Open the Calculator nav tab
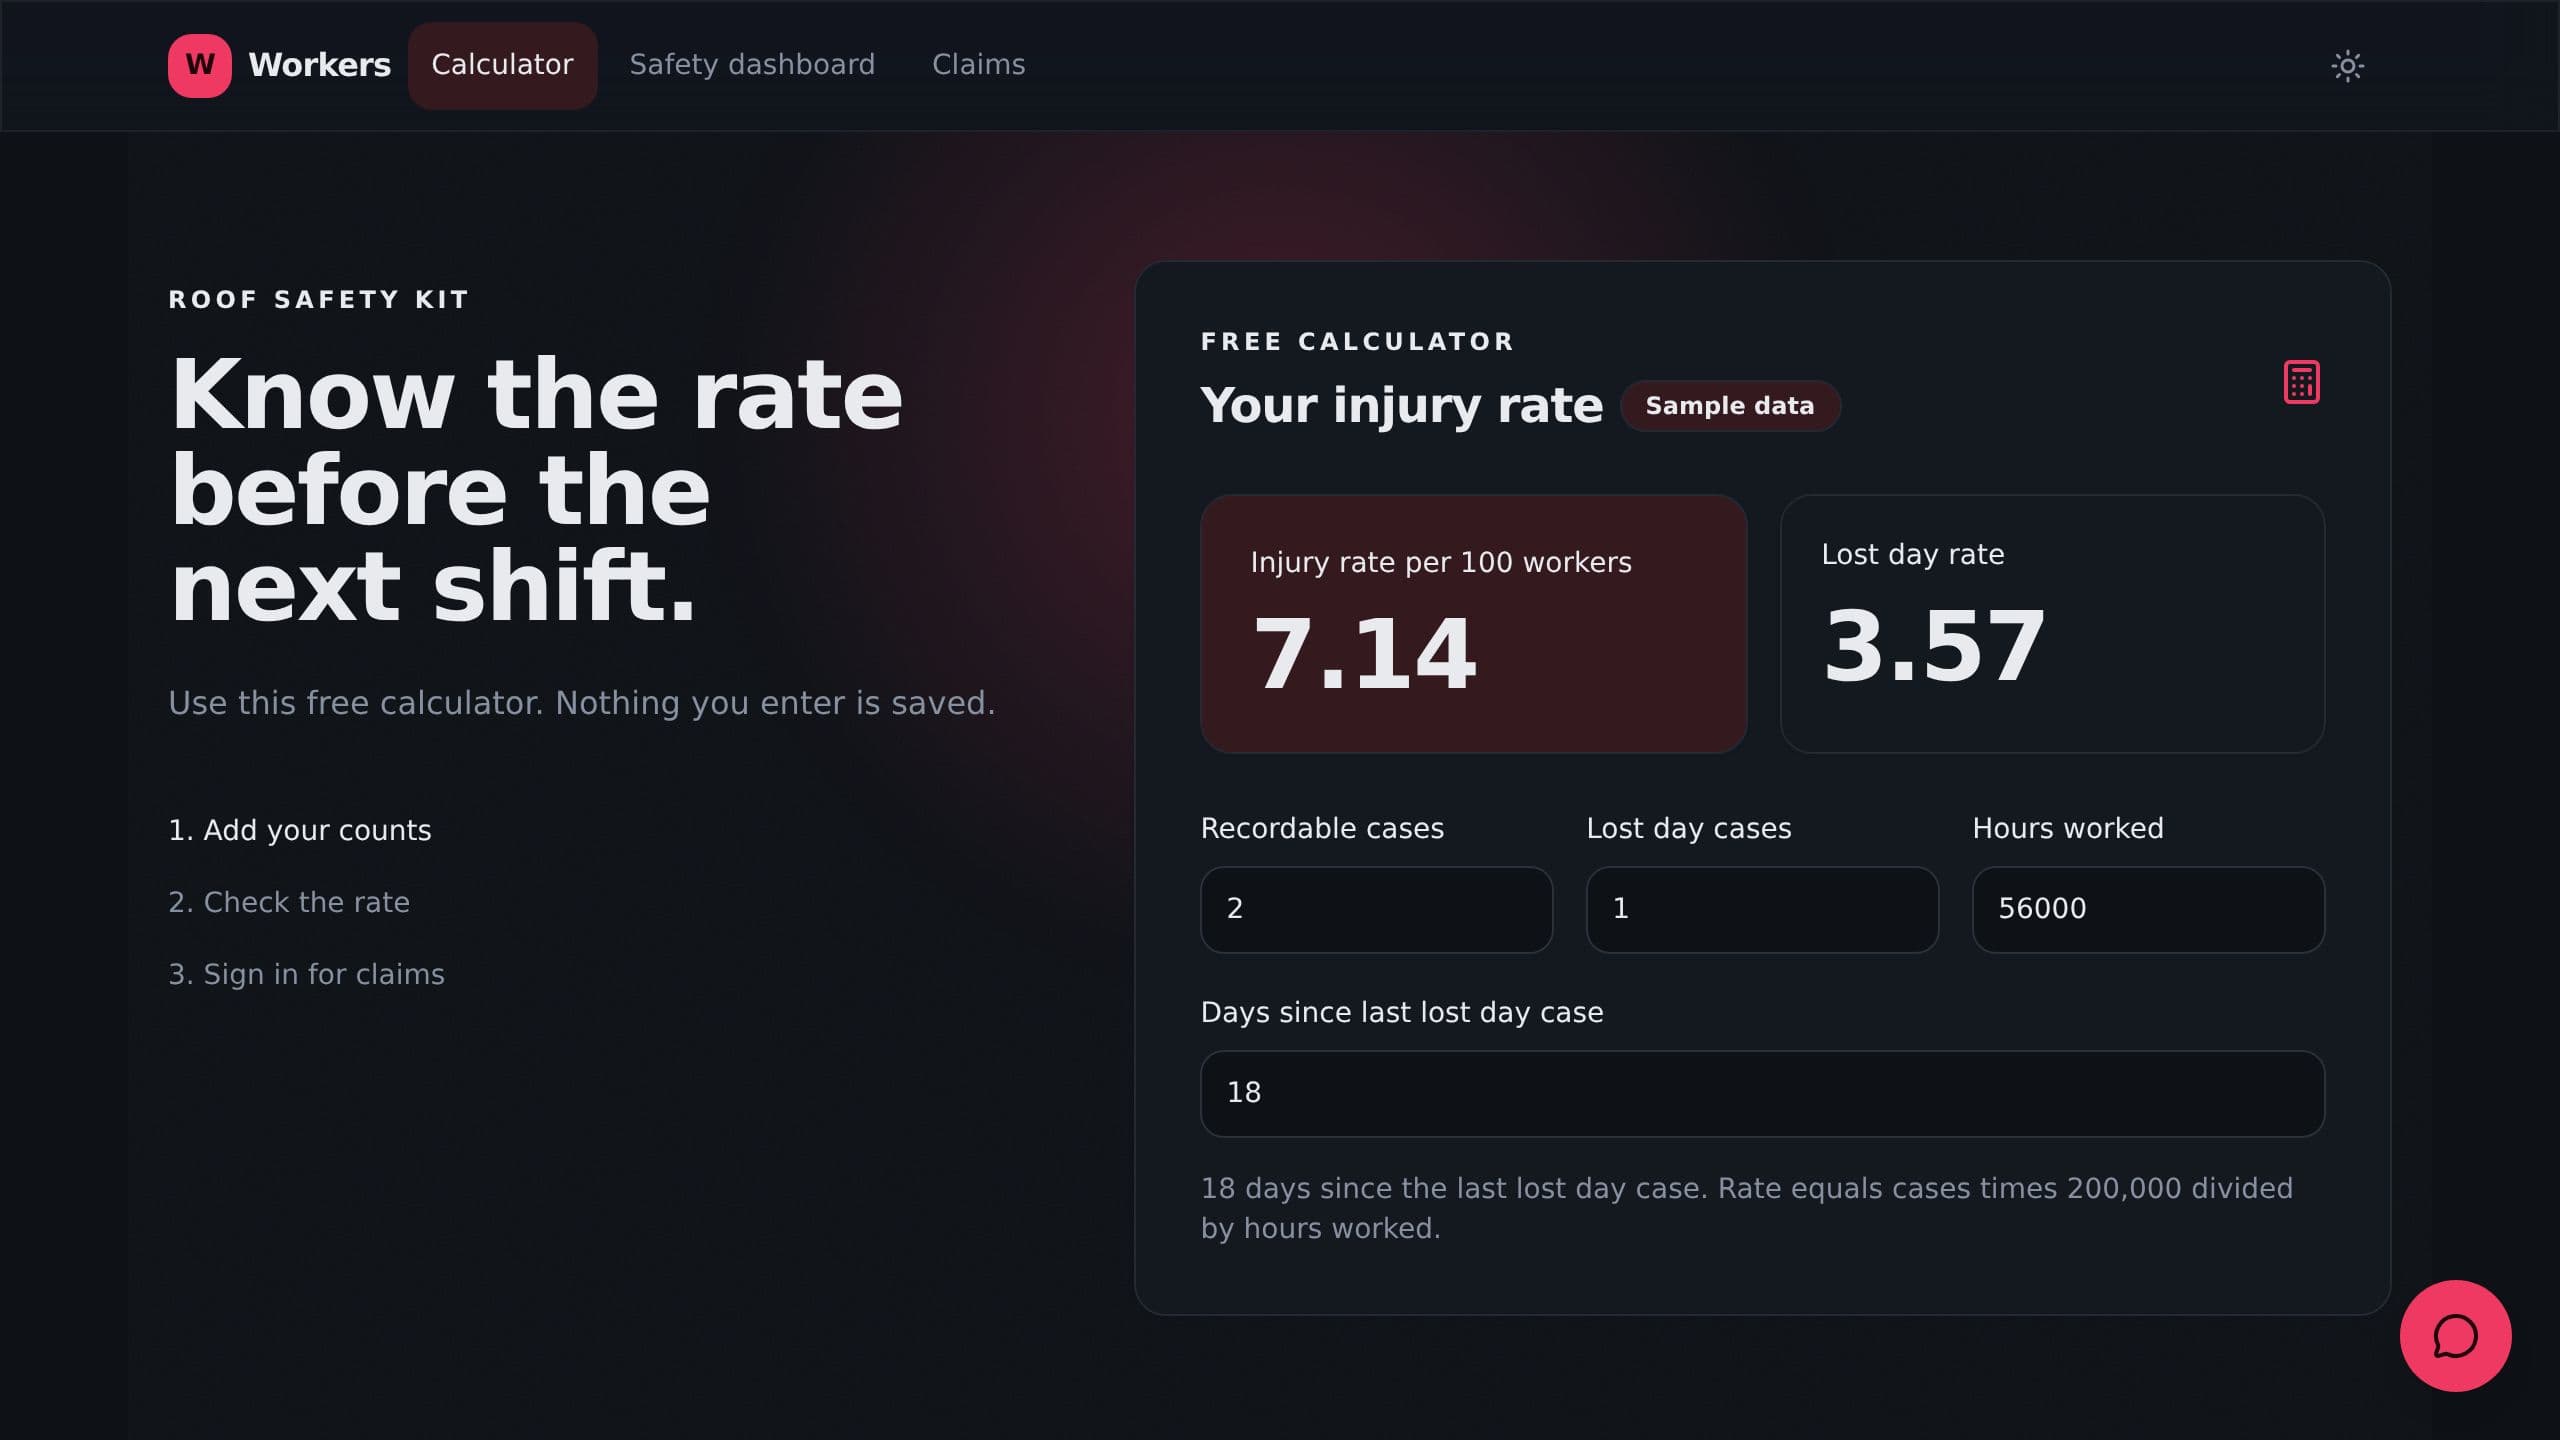 point(502,66)
